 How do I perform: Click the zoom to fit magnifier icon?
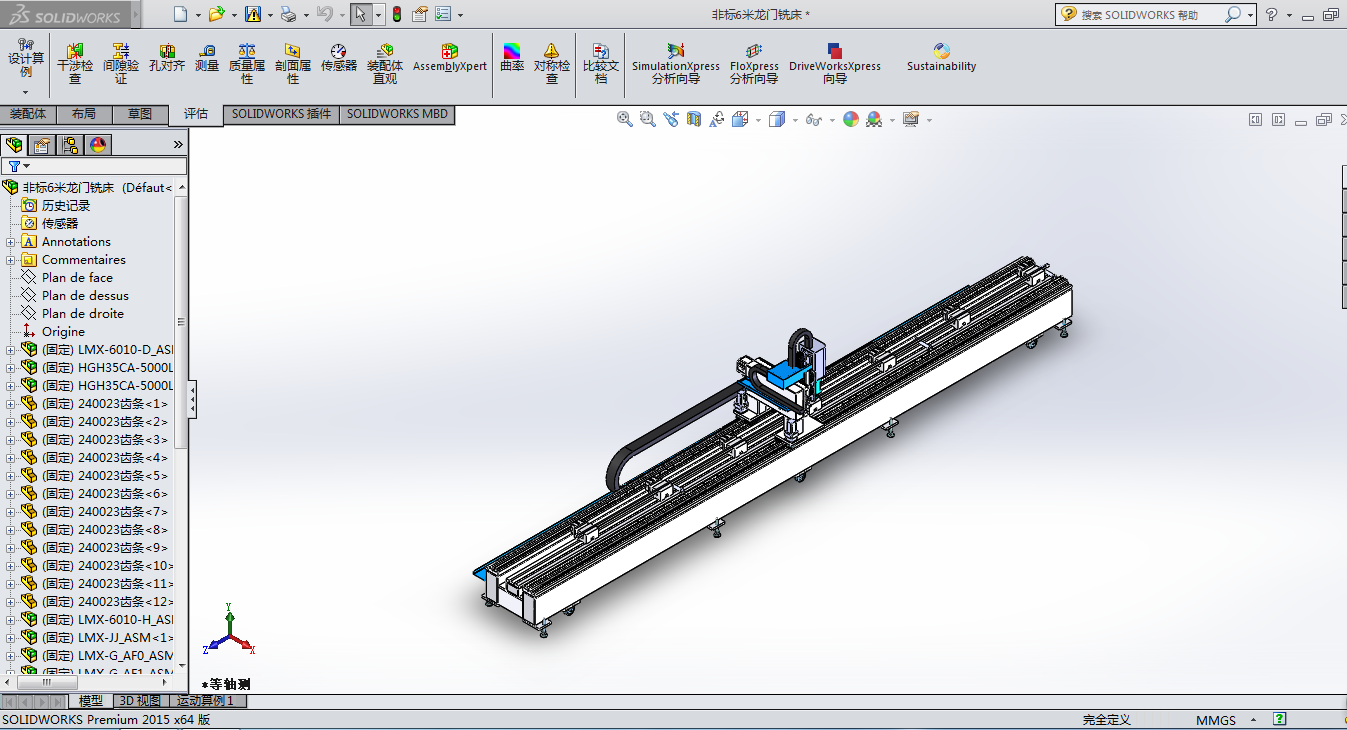click(x=625, y=119)
